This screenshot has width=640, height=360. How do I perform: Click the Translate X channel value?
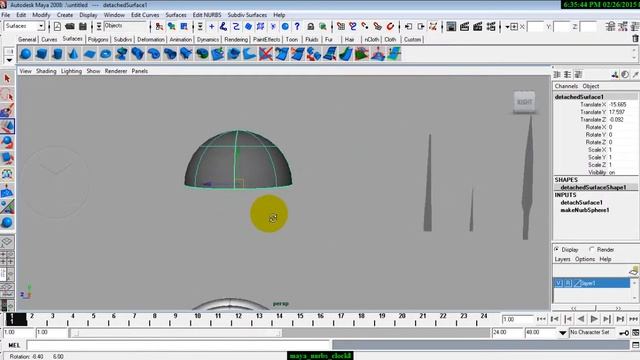pyautogui.click(x=618, y=104)
